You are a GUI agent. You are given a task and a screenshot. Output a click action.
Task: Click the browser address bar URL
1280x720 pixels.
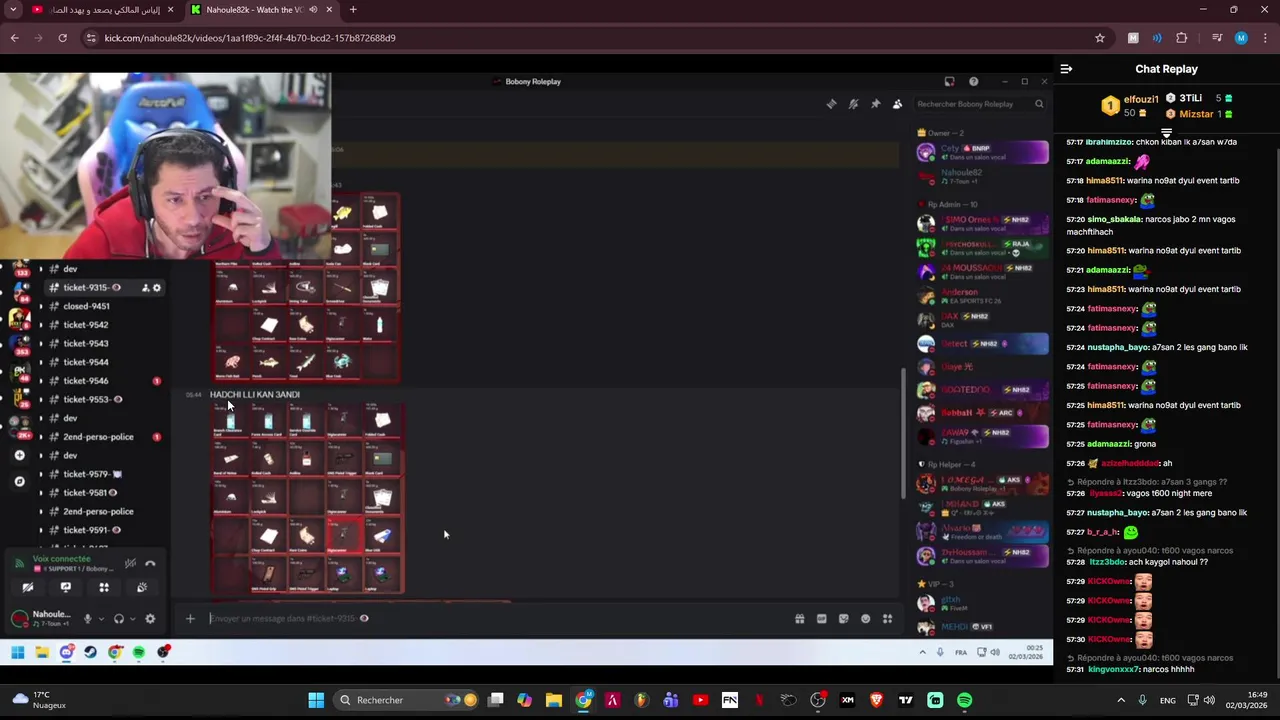[x=250, y=38]
